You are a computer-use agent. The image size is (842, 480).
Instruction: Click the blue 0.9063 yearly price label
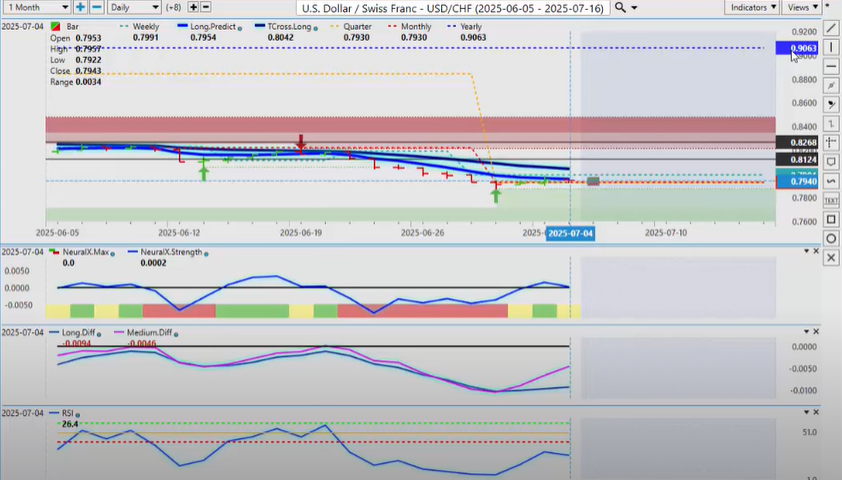pos(802,48)
